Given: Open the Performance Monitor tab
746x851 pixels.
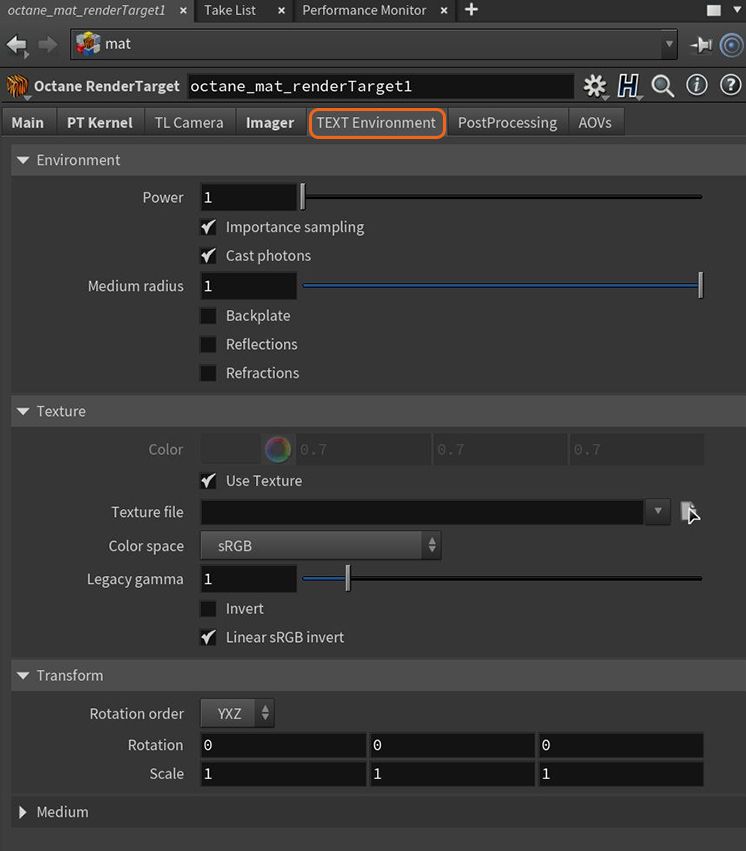Looking at the screenshot, I should click(x=364, y=11).
